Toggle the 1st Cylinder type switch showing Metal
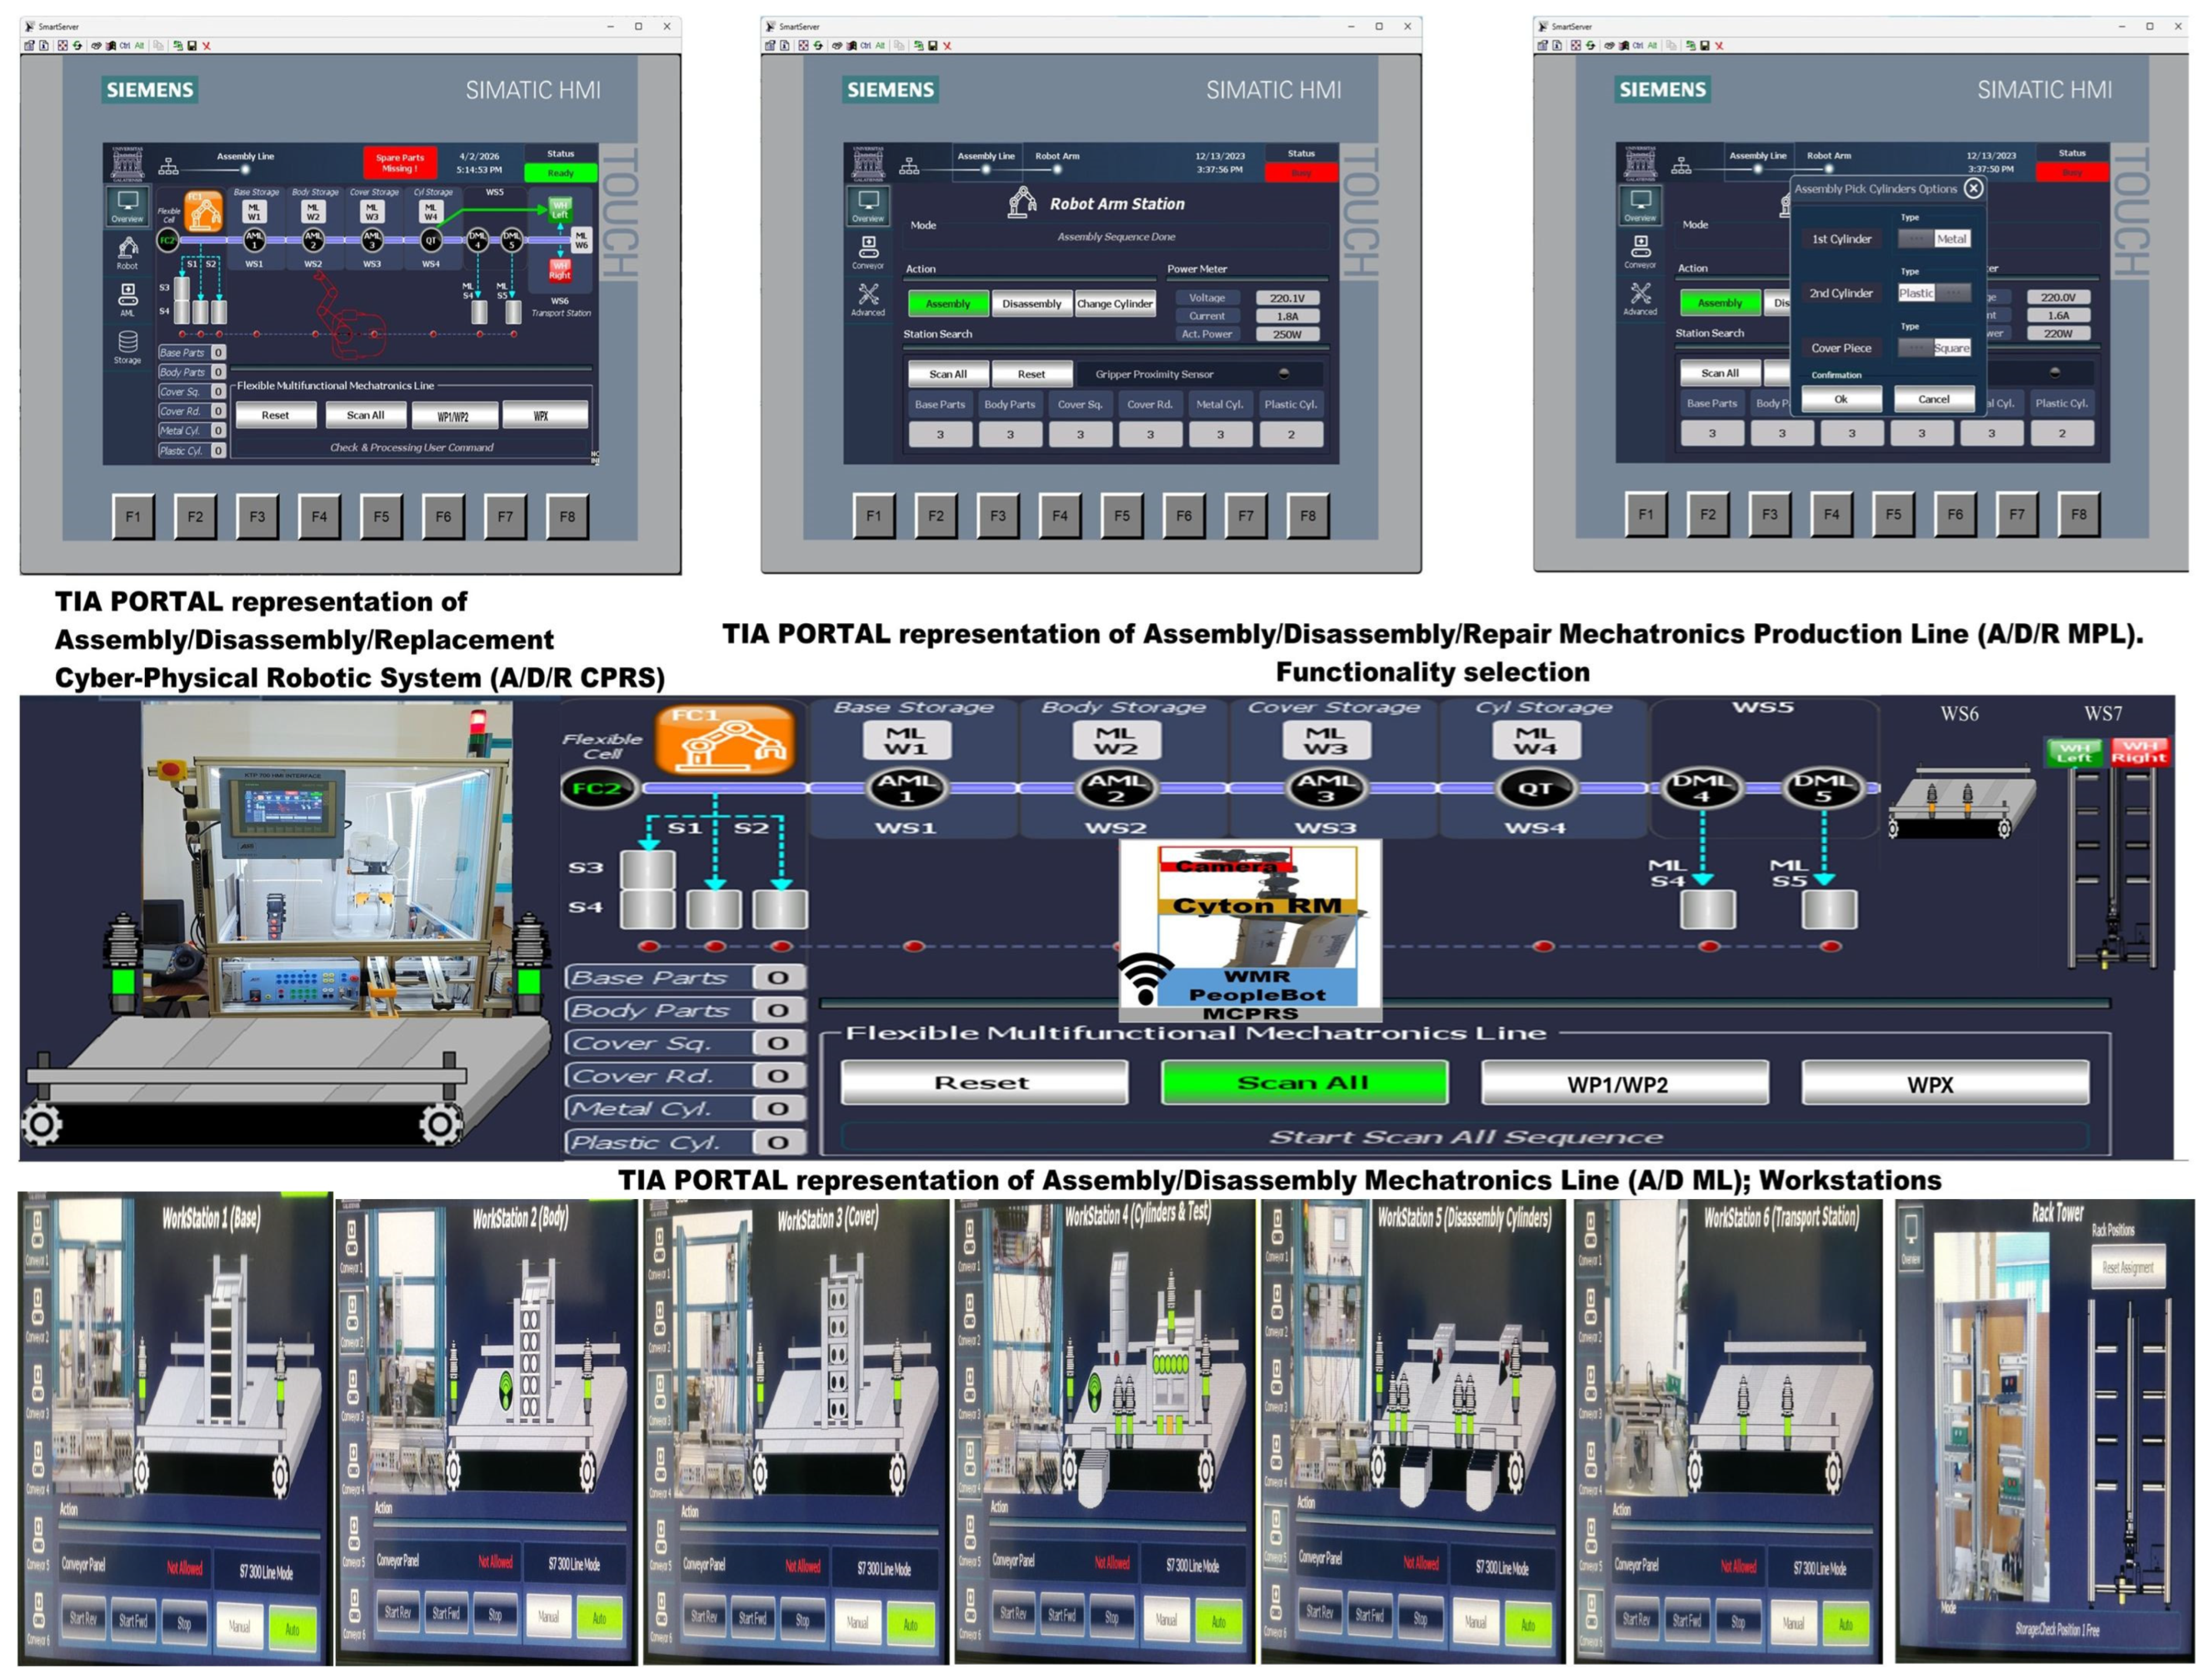Viewport: 2212px width, 1678px height. coord(1934,239)
